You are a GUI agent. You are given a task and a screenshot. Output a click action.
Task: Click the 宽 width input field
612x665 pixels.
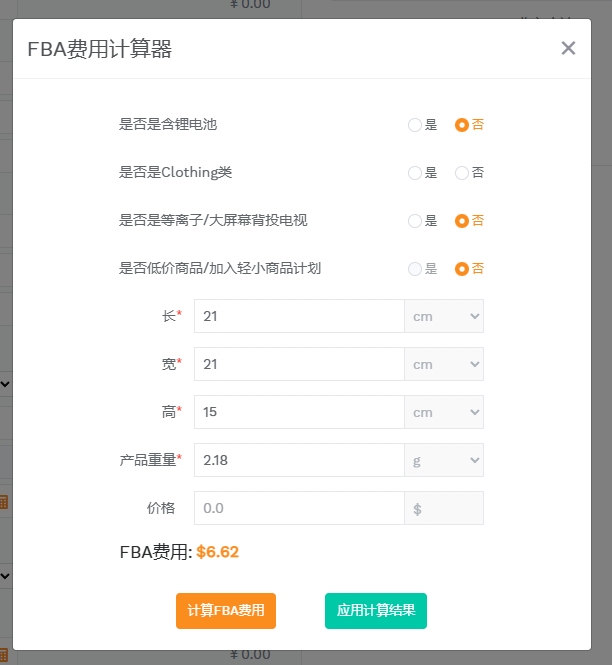299,364
